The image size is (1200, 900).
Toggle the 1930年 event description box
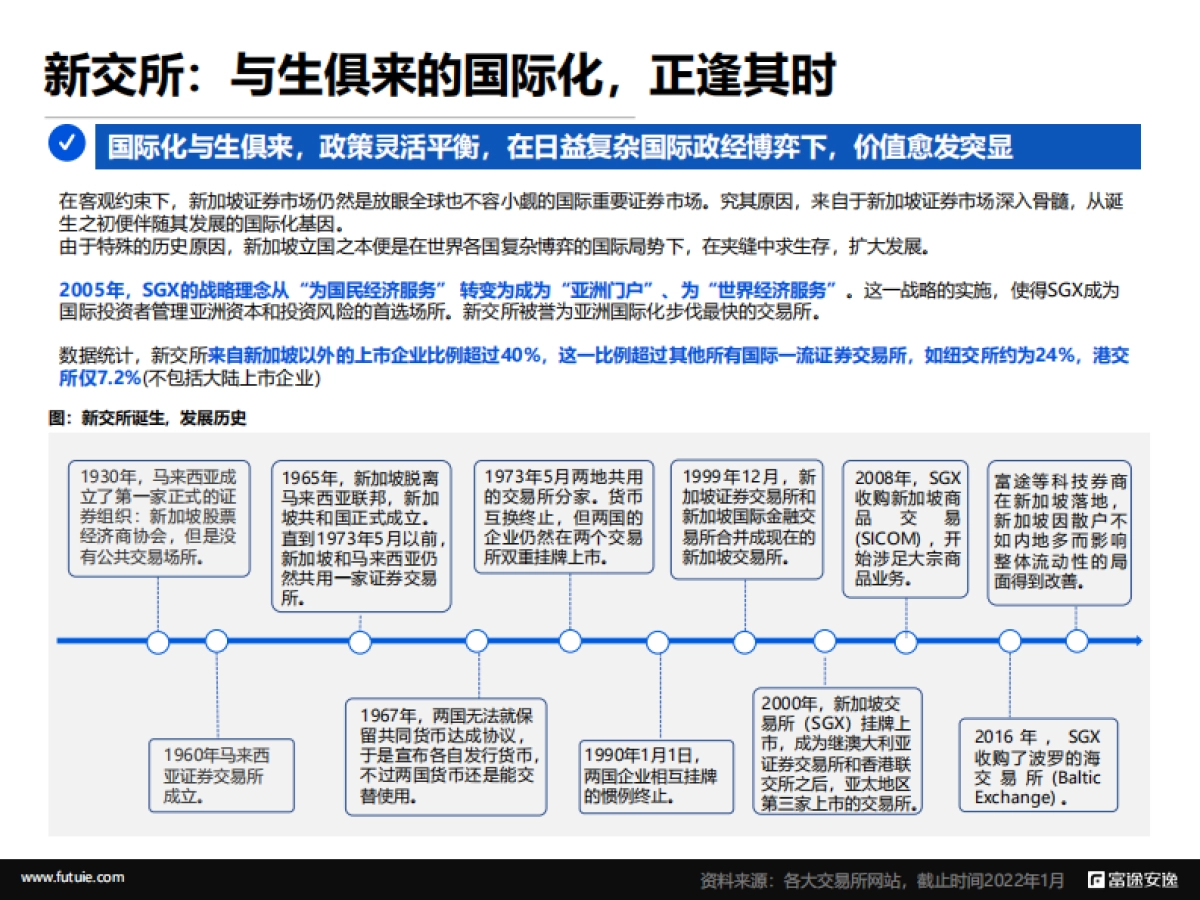pyautogui.click(x=157, y=515)
